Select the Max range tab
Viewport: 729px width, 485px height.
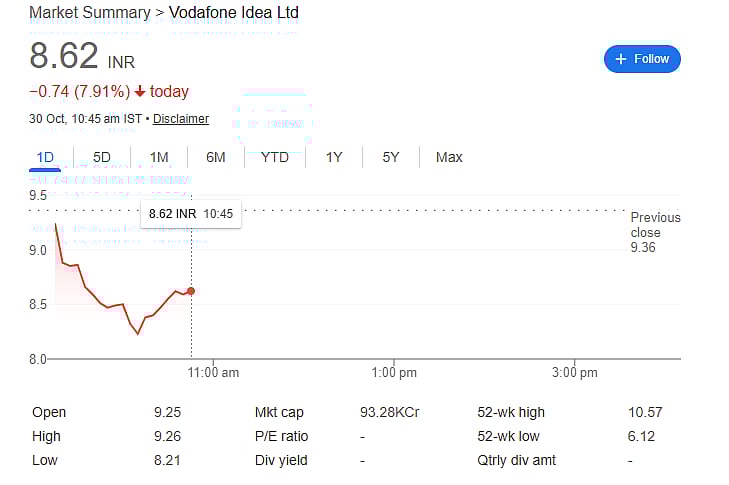tap(449, 157)
